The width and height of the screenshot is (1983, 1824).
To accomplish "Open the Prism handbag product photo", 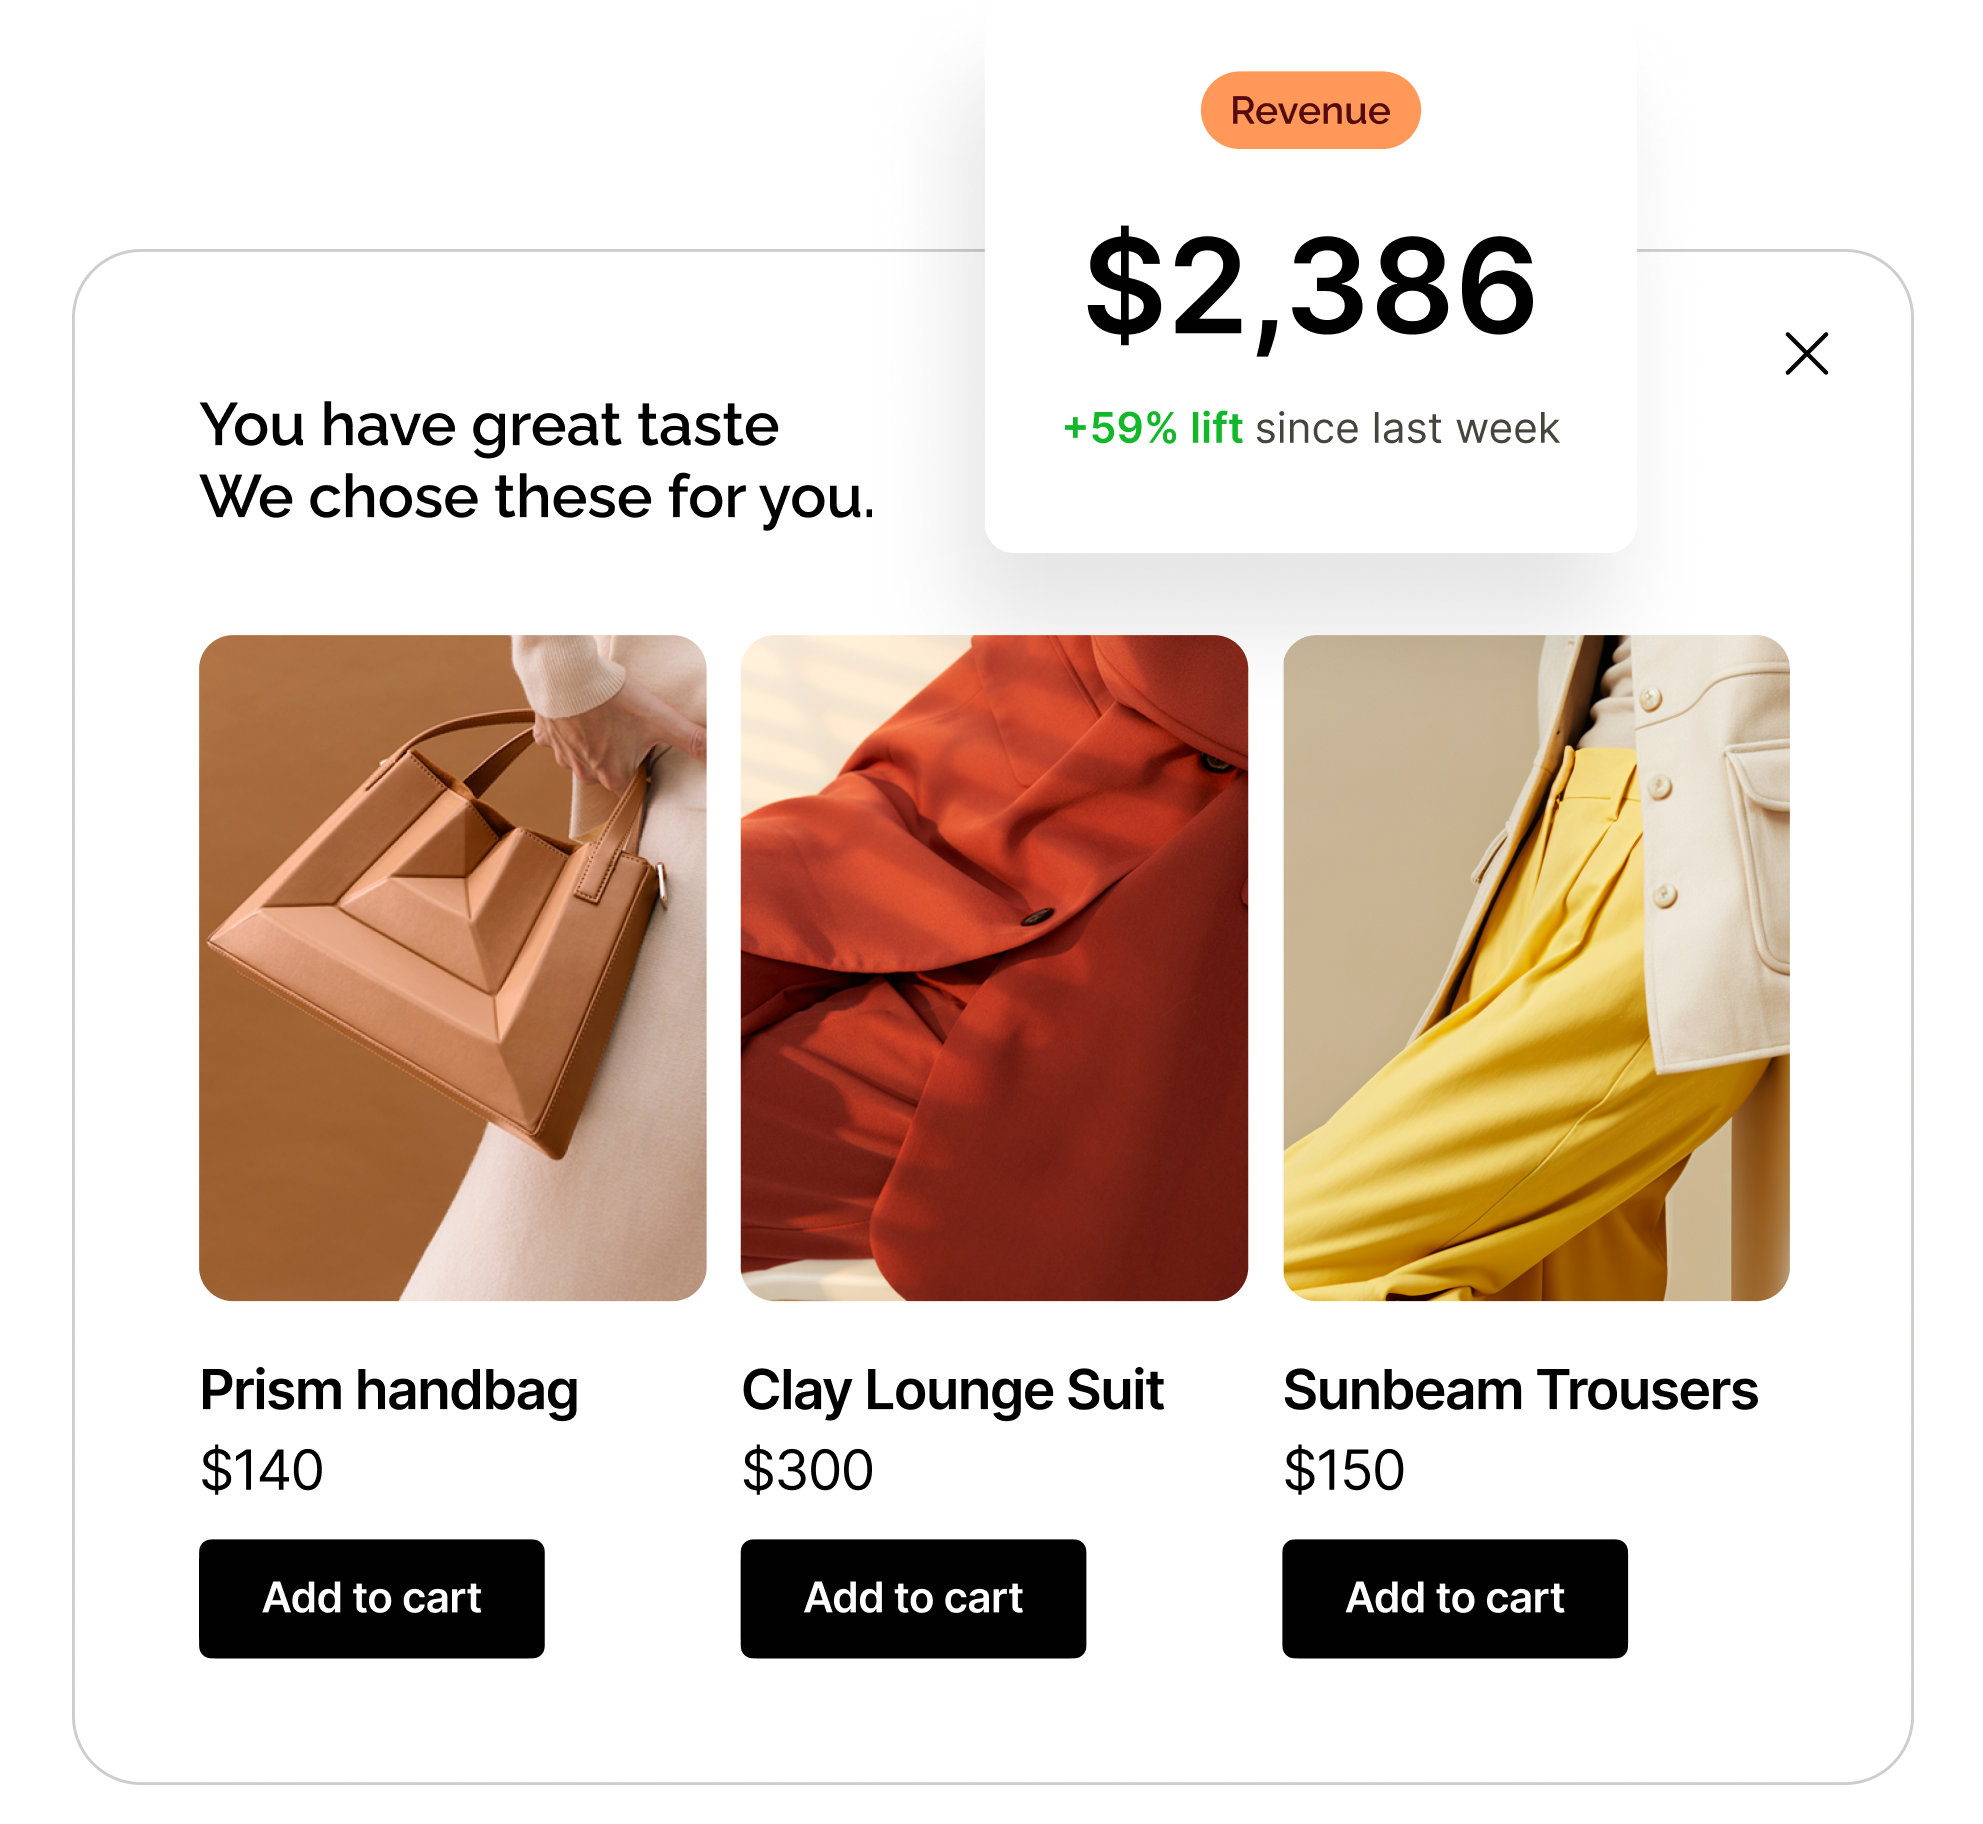I will 452,967.
